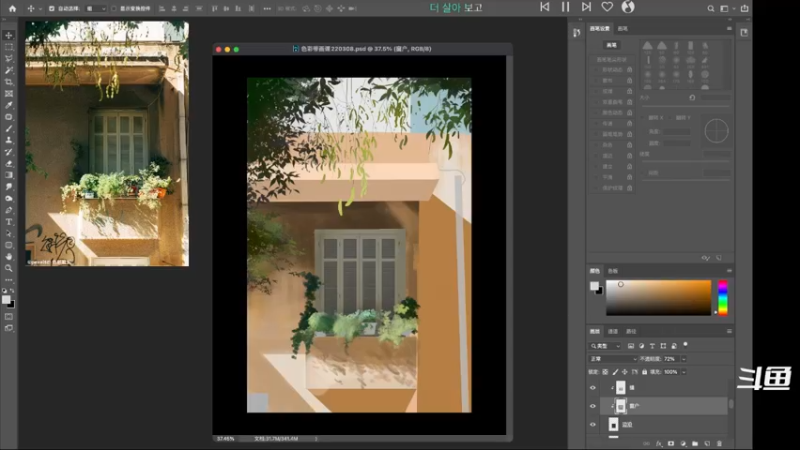The height and width of the screenshot is (450, 800).
Task: Click the heart favorite icon
Action: coord(607,7)
